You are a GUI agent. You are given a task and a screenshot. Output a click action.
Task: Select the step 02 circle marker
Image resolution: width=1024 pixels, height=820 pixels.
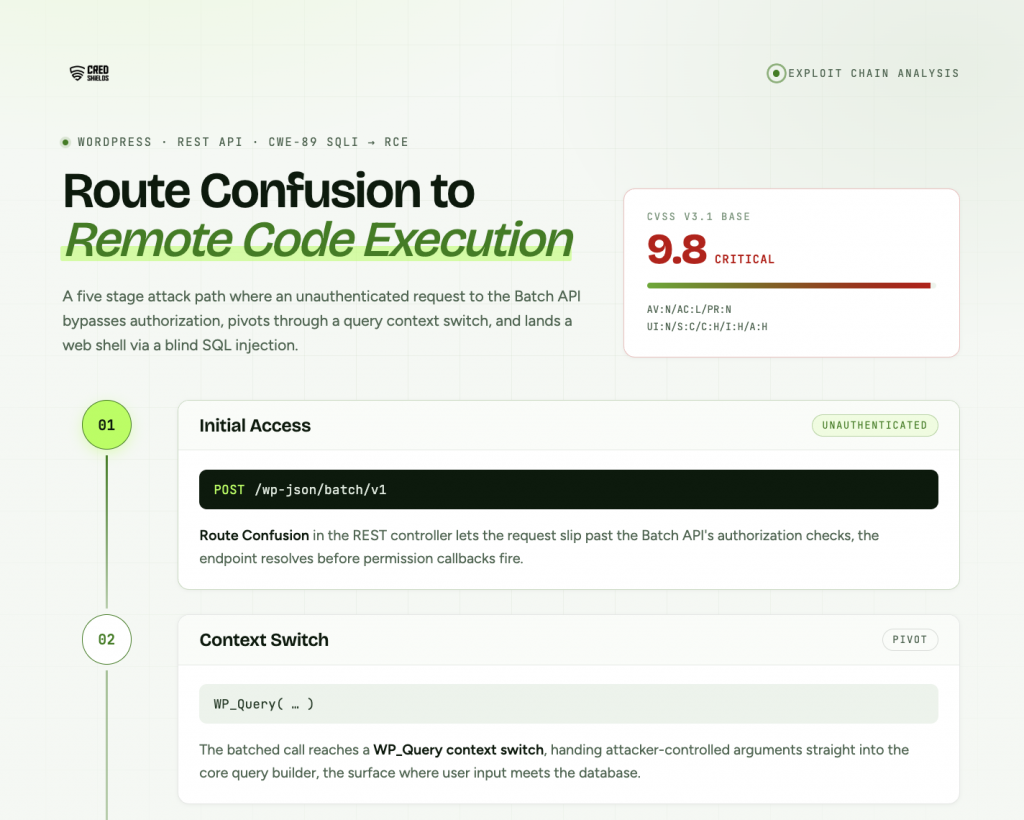pos(106,639)
